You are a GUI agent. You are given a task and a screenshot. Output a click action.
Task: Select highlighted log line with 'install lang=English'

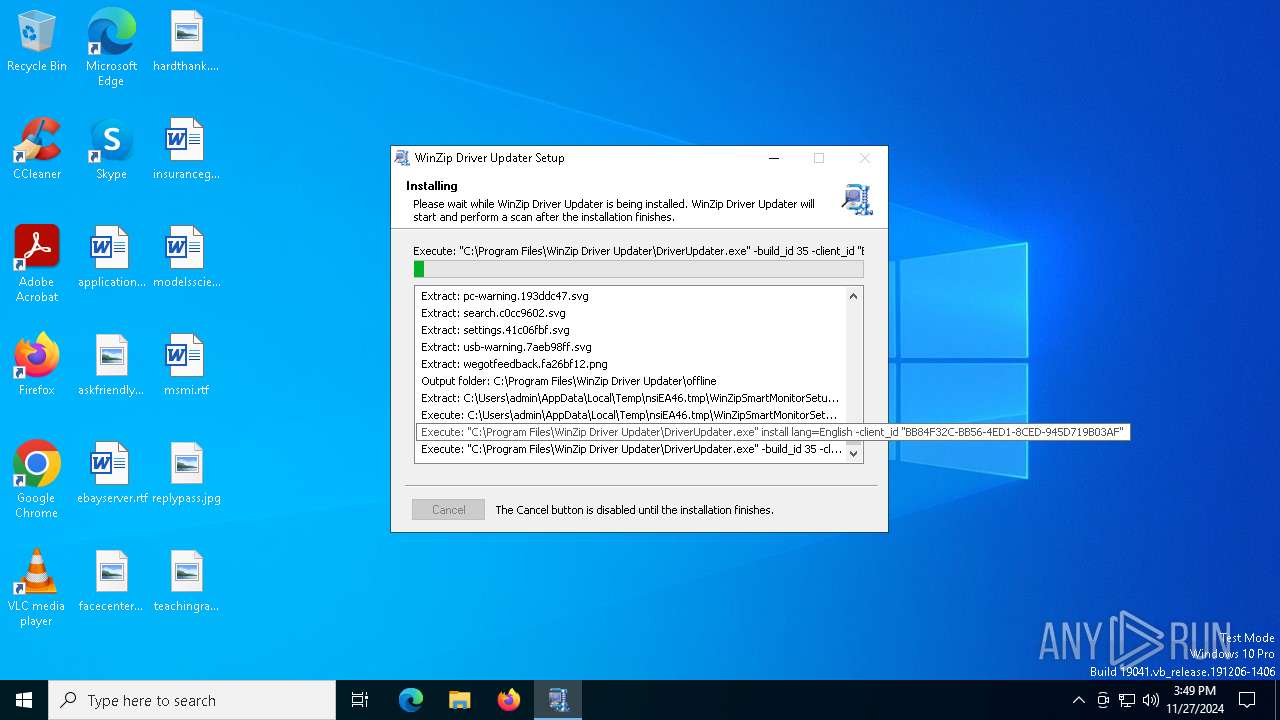(x=773, y=432)
